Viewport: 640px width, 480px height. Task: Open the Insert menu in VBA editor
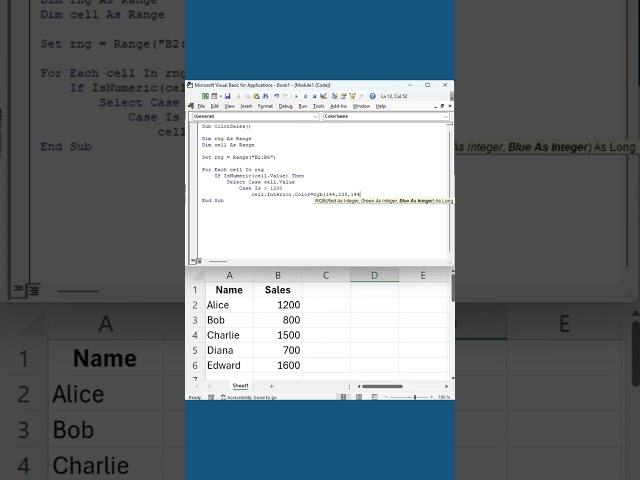click(246, 106)
